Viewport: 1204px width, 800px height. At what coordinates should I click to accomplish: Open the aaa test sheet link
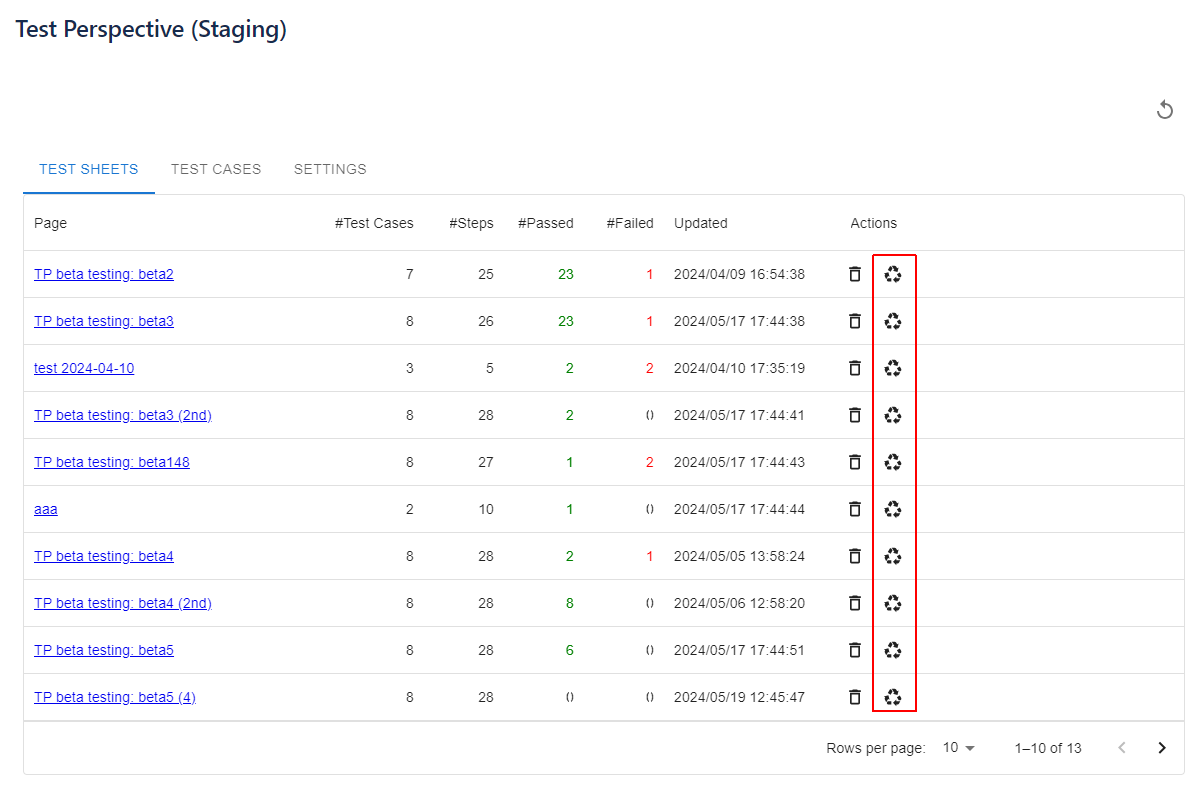tap(46, 509)
